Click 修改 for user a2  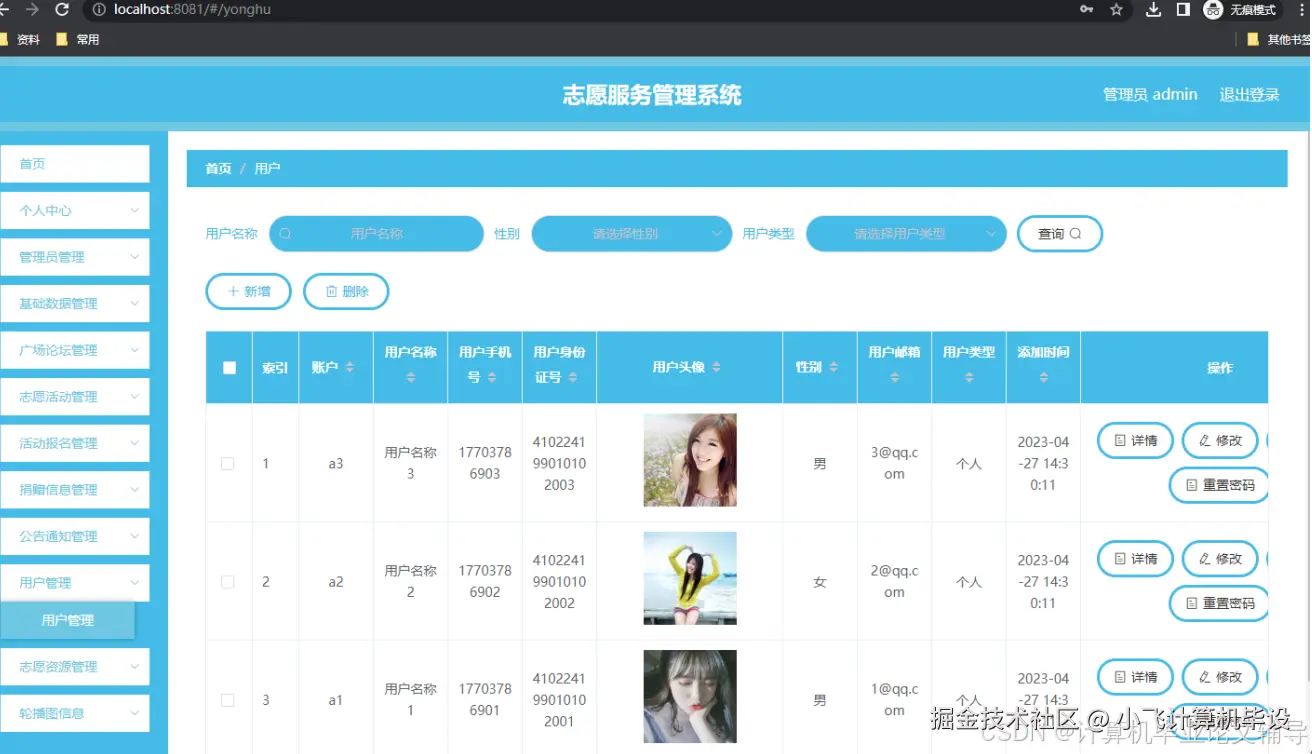(1220, 559)
